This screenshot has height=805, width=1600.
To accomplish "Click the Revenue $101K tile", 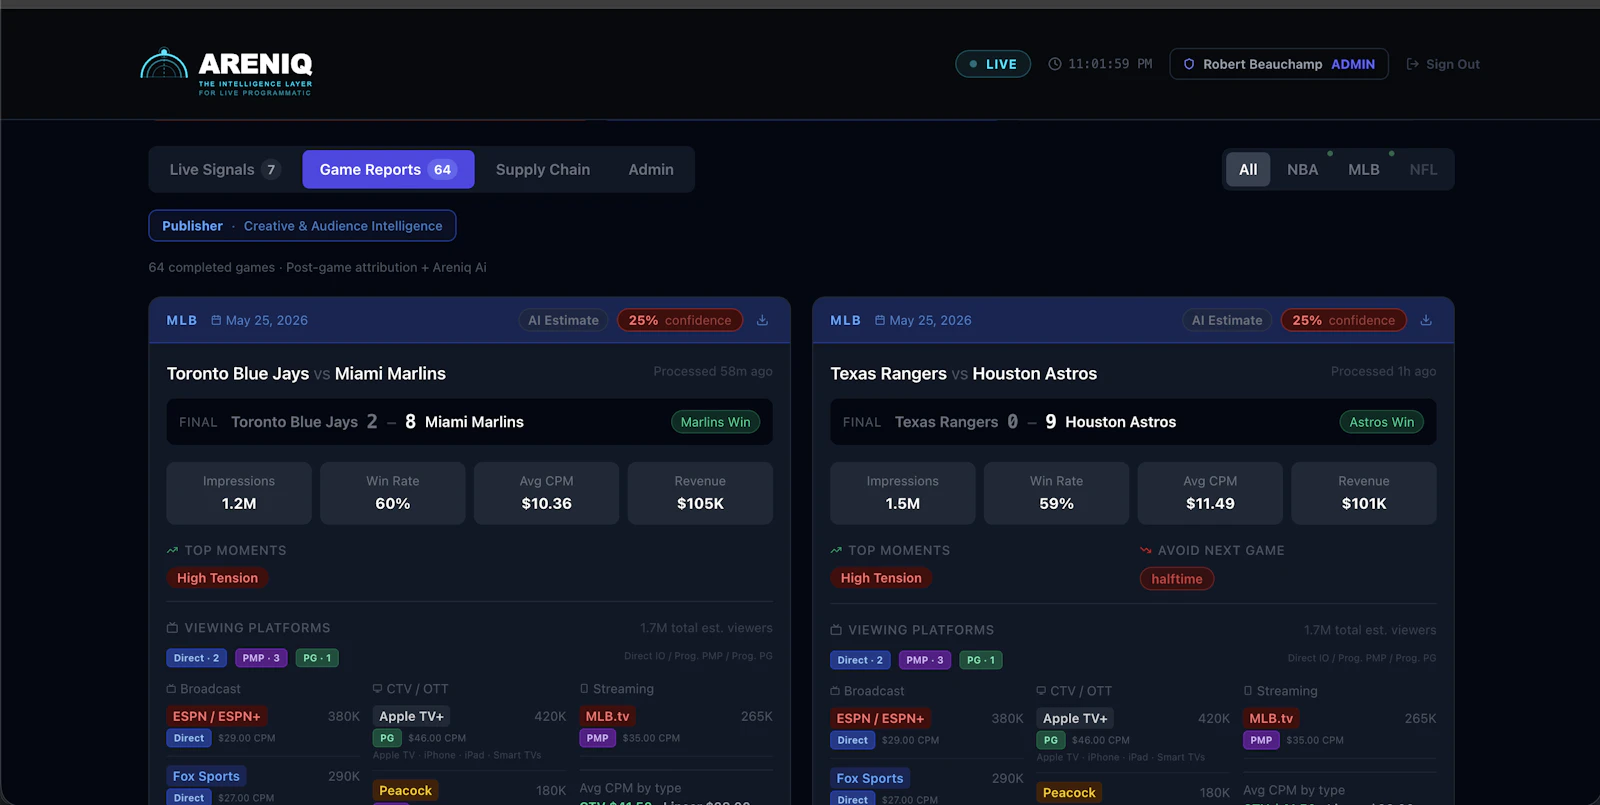I will pos(1364,493).
